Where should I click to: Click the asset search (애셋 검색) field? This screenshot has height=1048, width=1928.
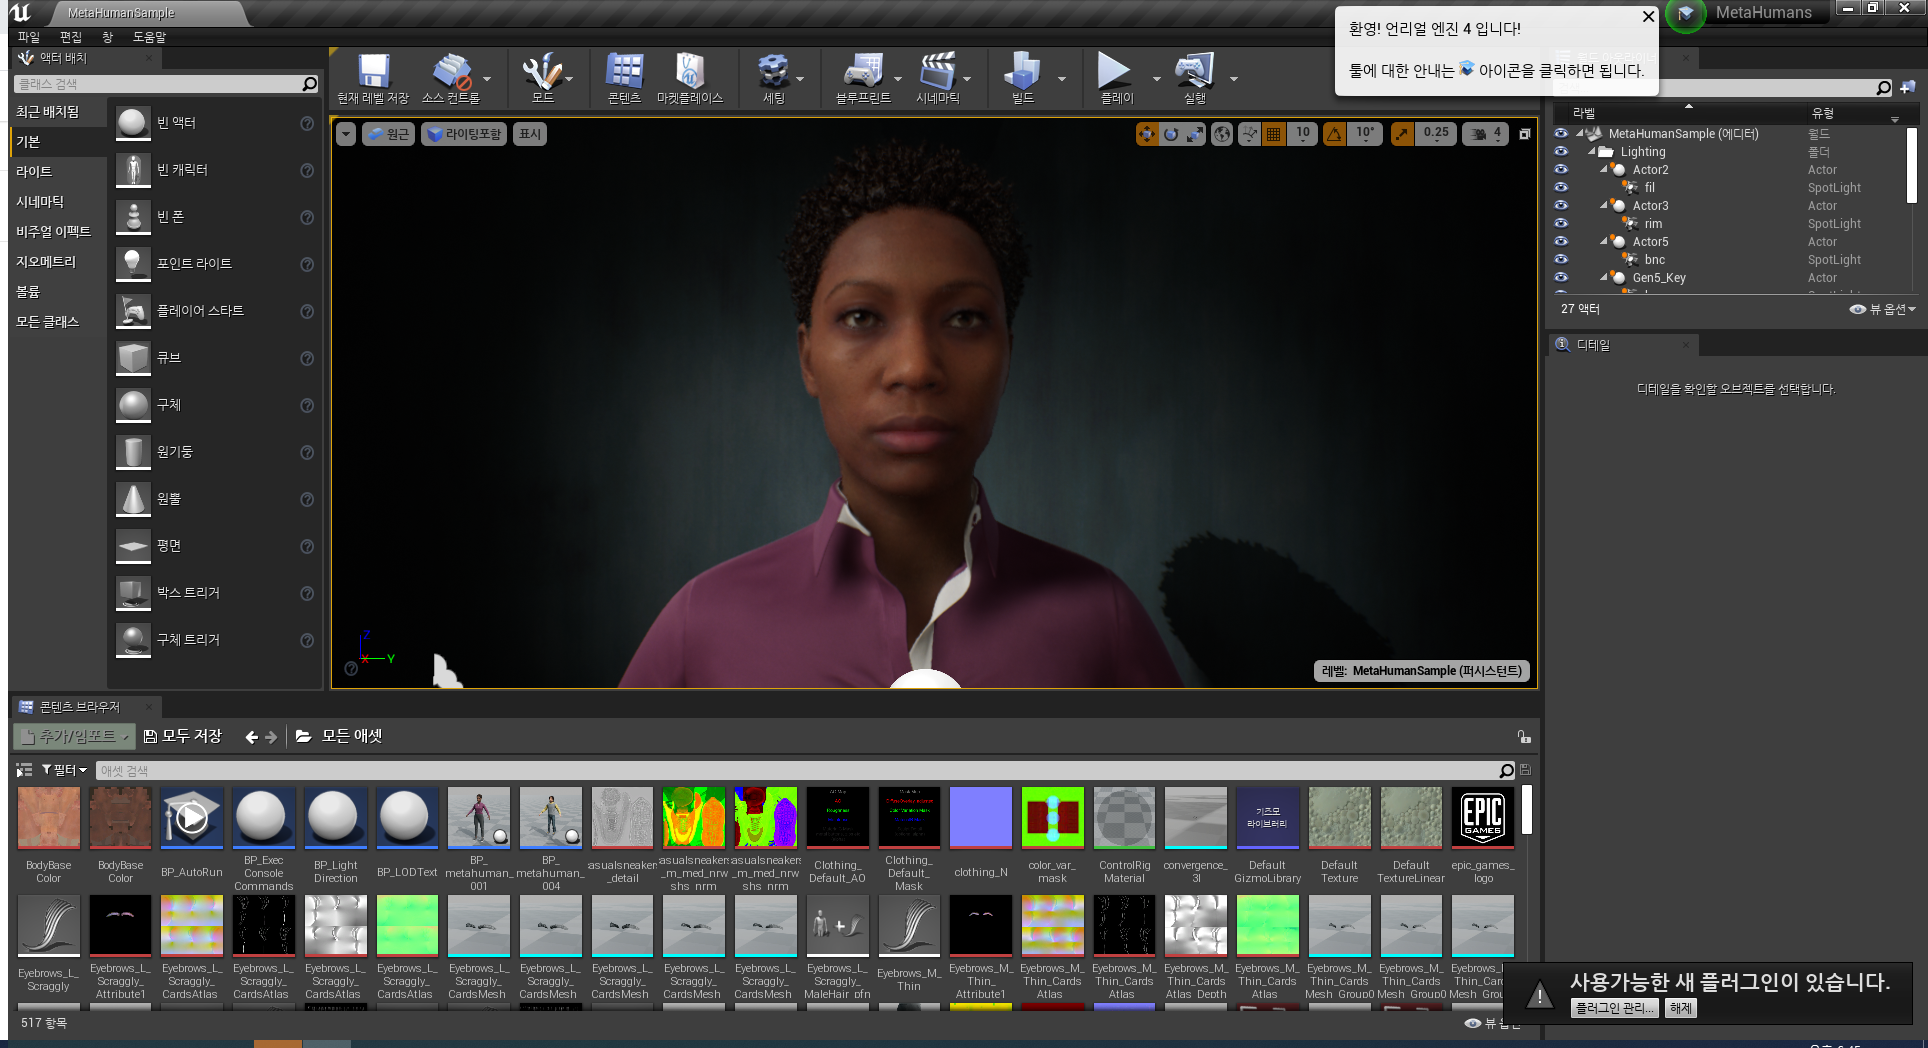pos(797,771)
